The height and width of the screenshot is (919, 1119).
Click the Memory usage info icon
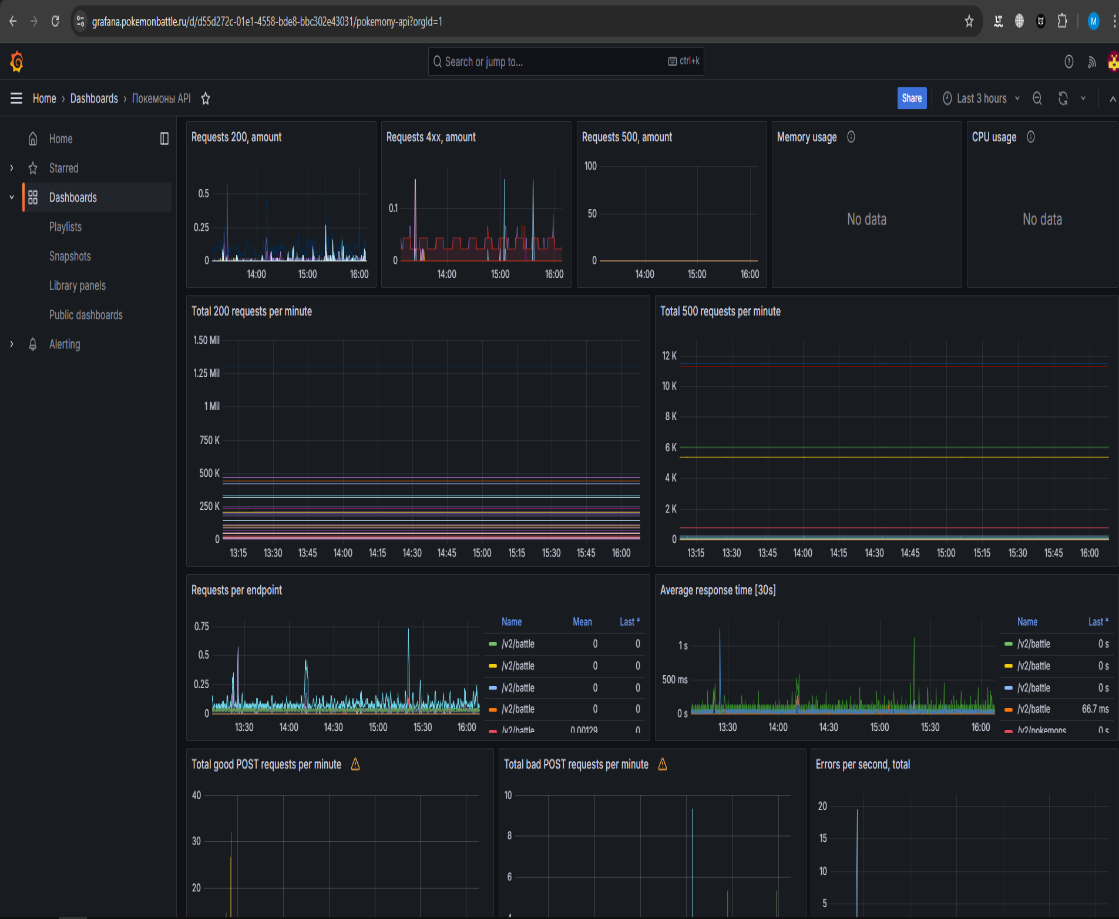pos(851,137)
